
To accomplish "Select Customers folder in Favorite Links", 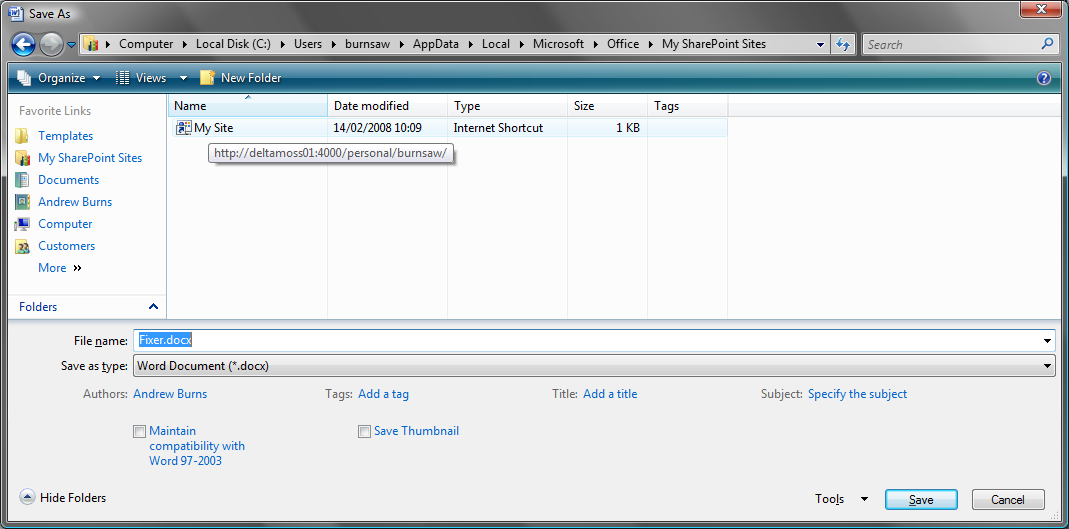I will pos(66,246).
